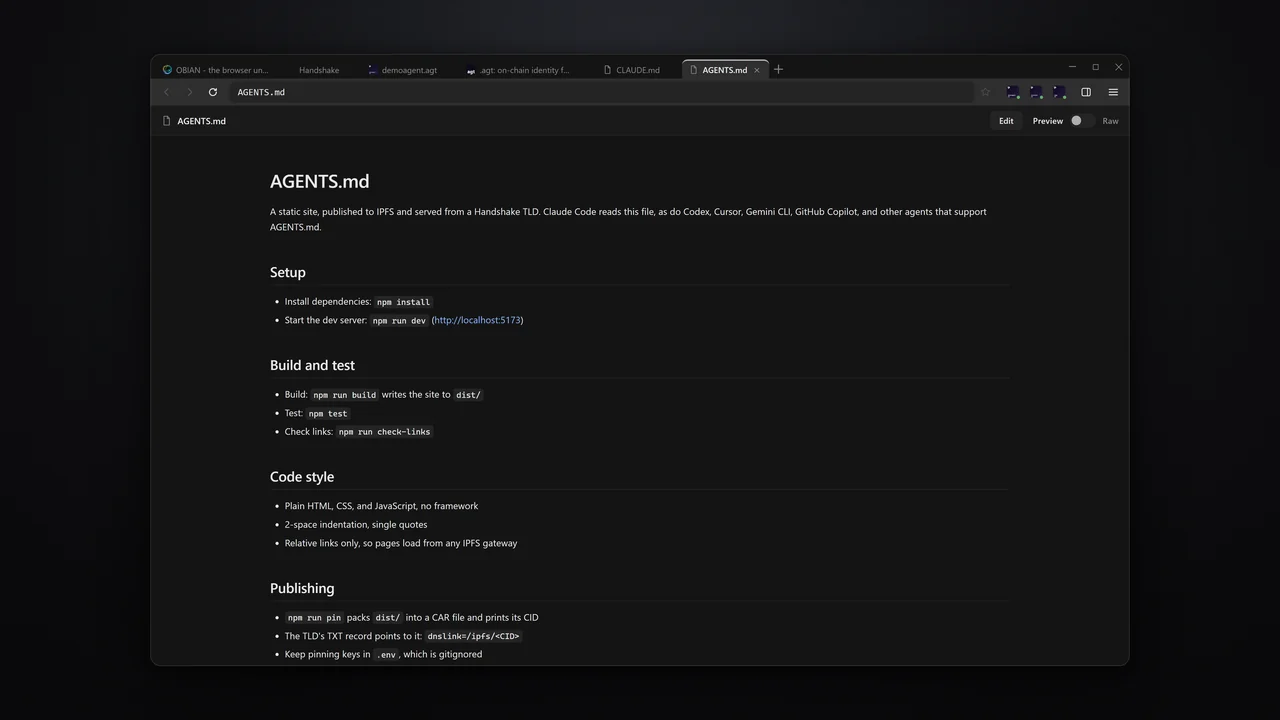
Task: Open a new tab with the plus icon
Action: coord(778,69)
